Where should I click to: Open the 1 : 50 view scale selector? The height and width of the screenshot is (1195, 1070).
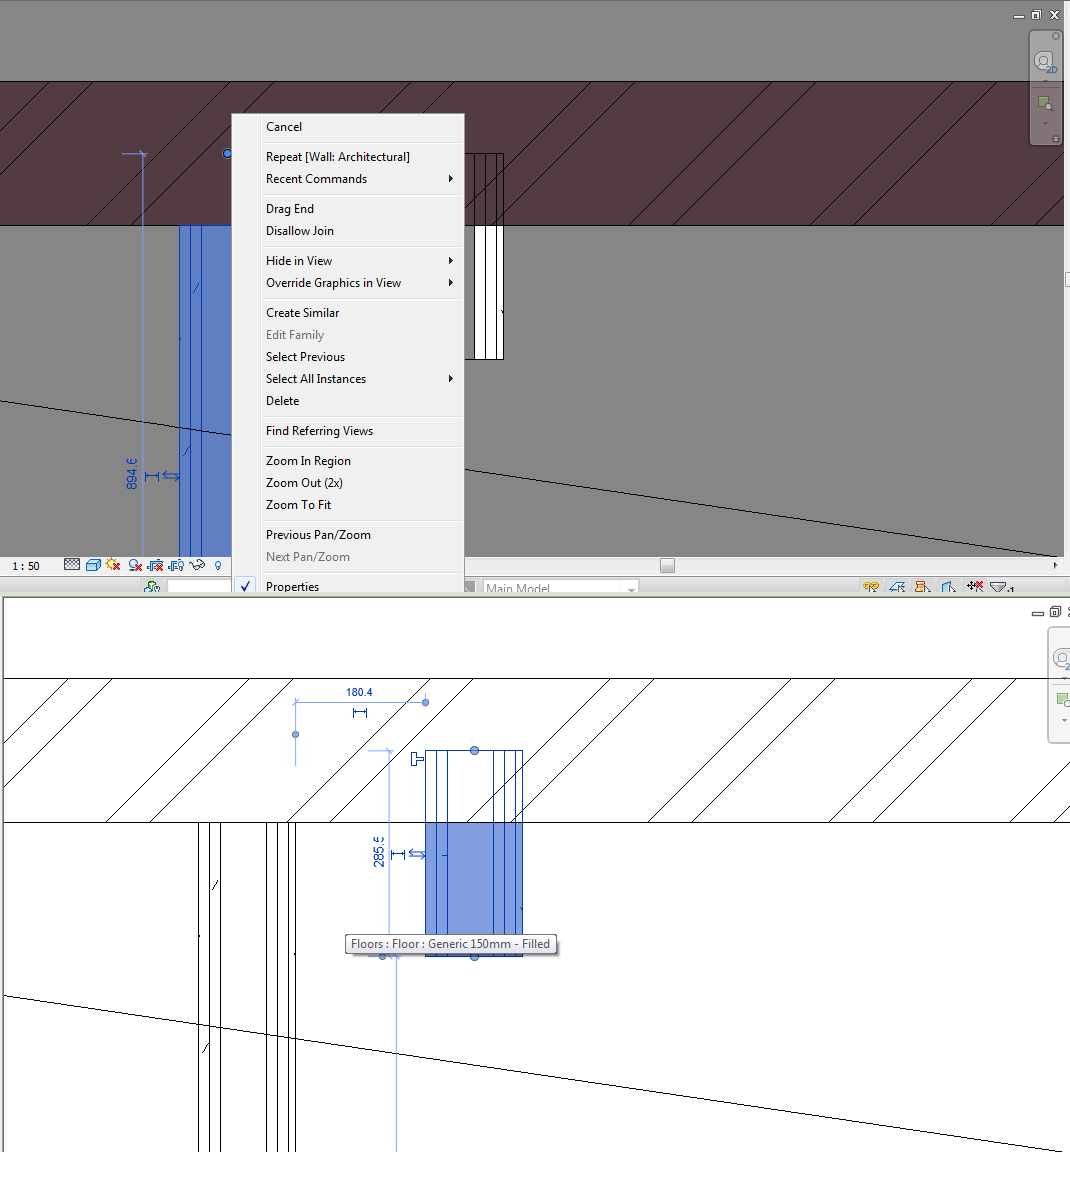pyautogui.click(x=26, y=566)
